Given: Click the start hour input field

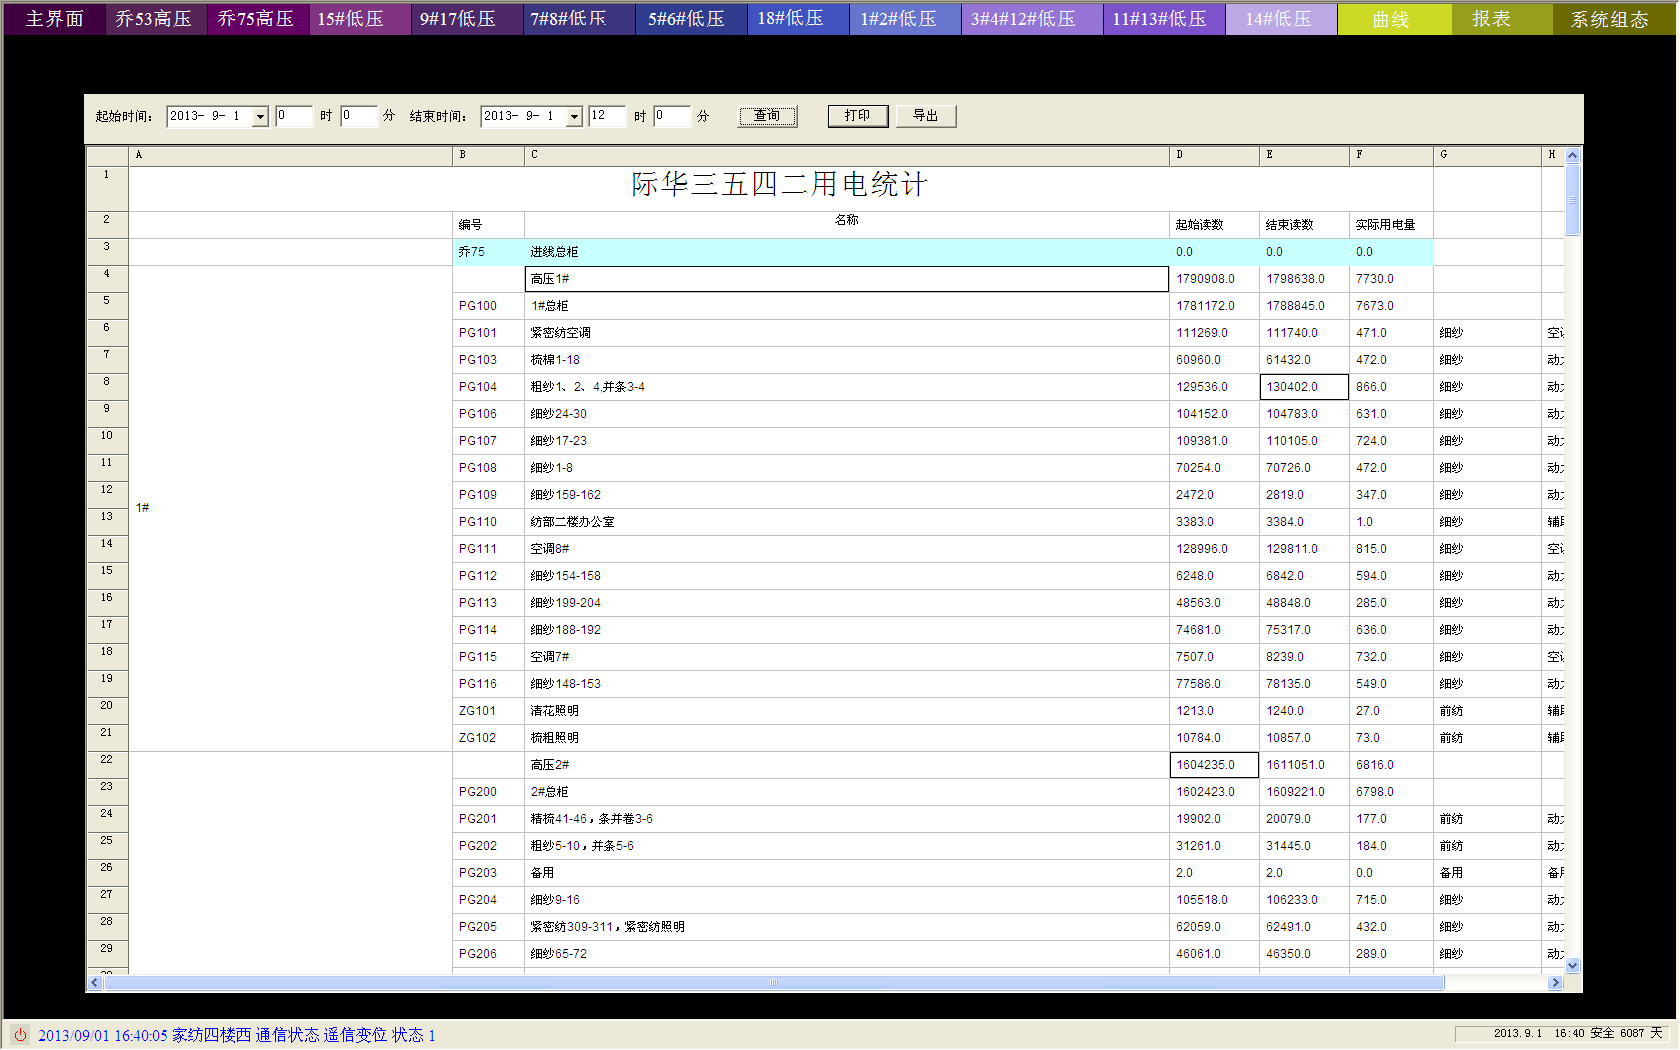Looking at the screenshot, I should (x=294, y=116).
